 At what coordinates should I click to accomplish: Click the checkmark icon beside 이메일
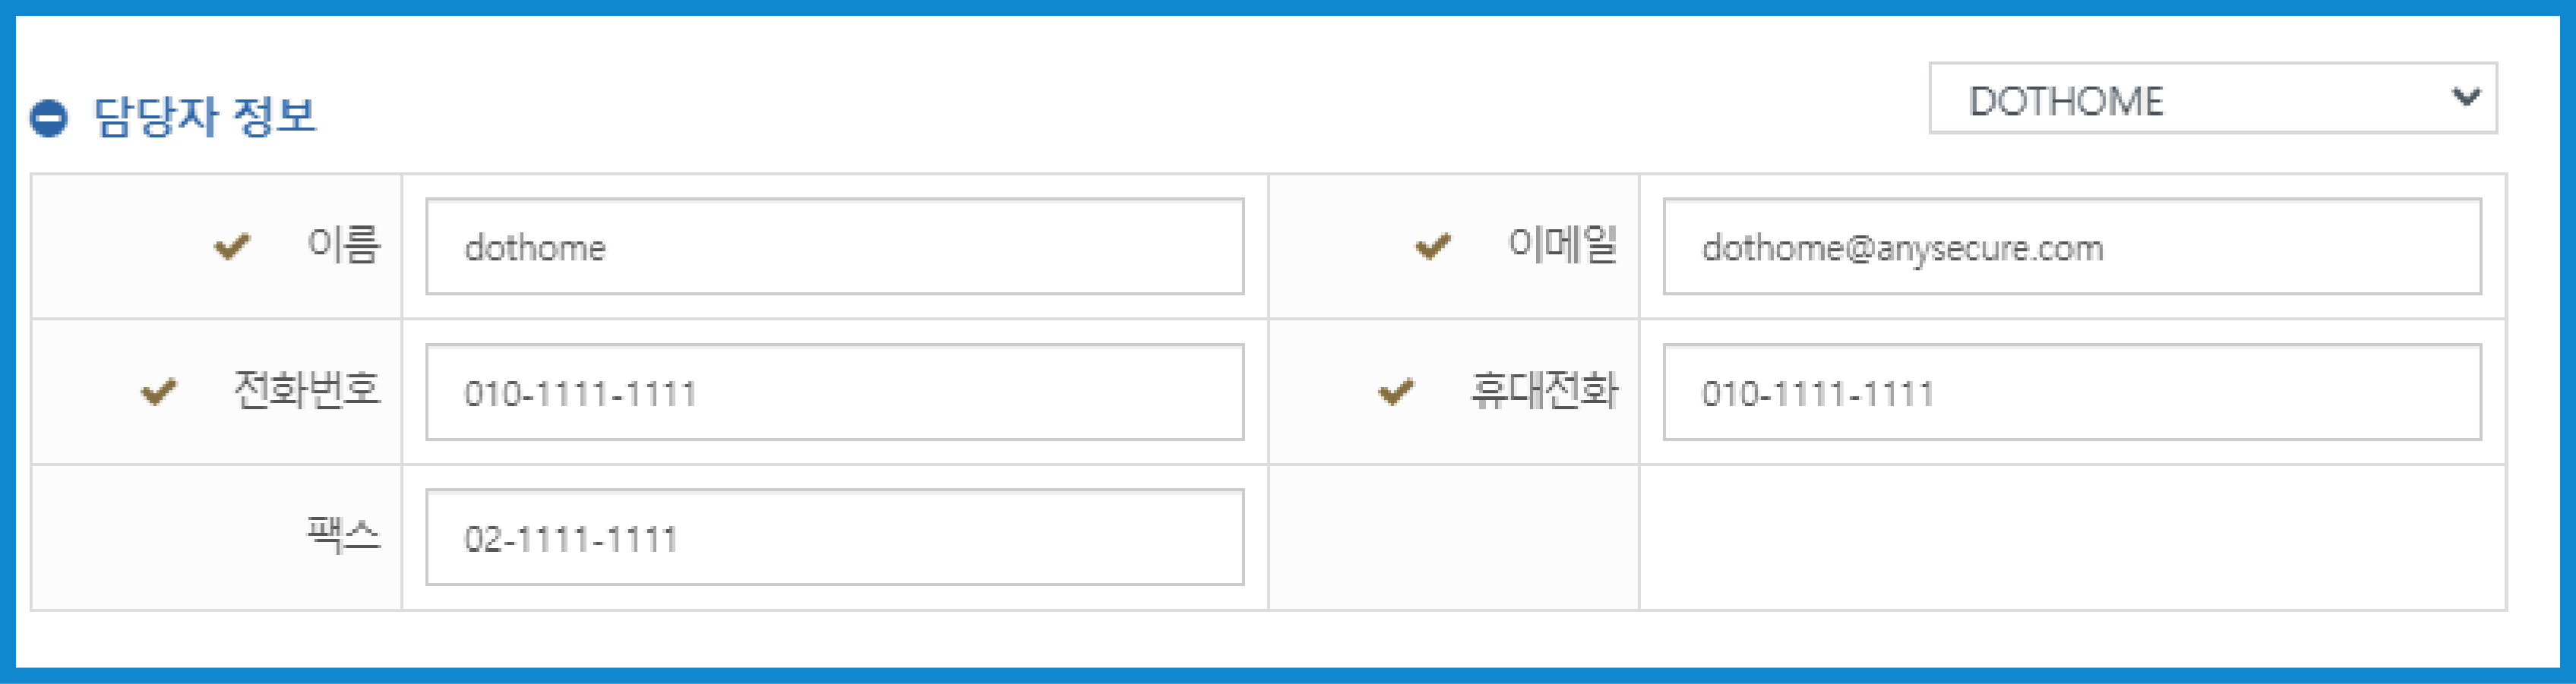pos(1432,245)
